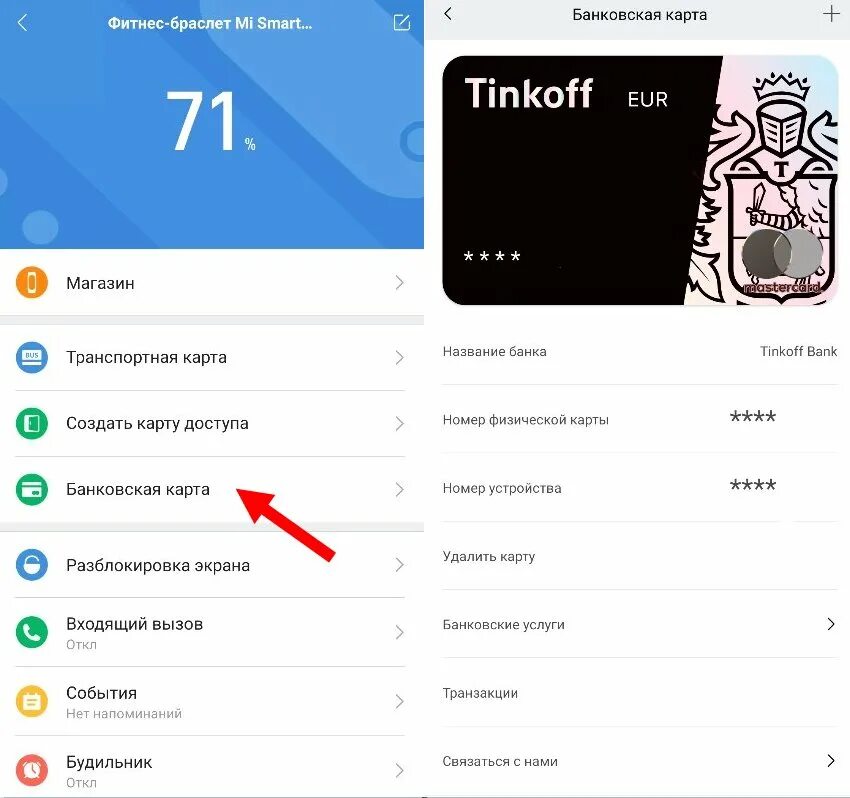Open the Разблокировка экрана menu item
The image size is (850, 798).
point(212,565)
